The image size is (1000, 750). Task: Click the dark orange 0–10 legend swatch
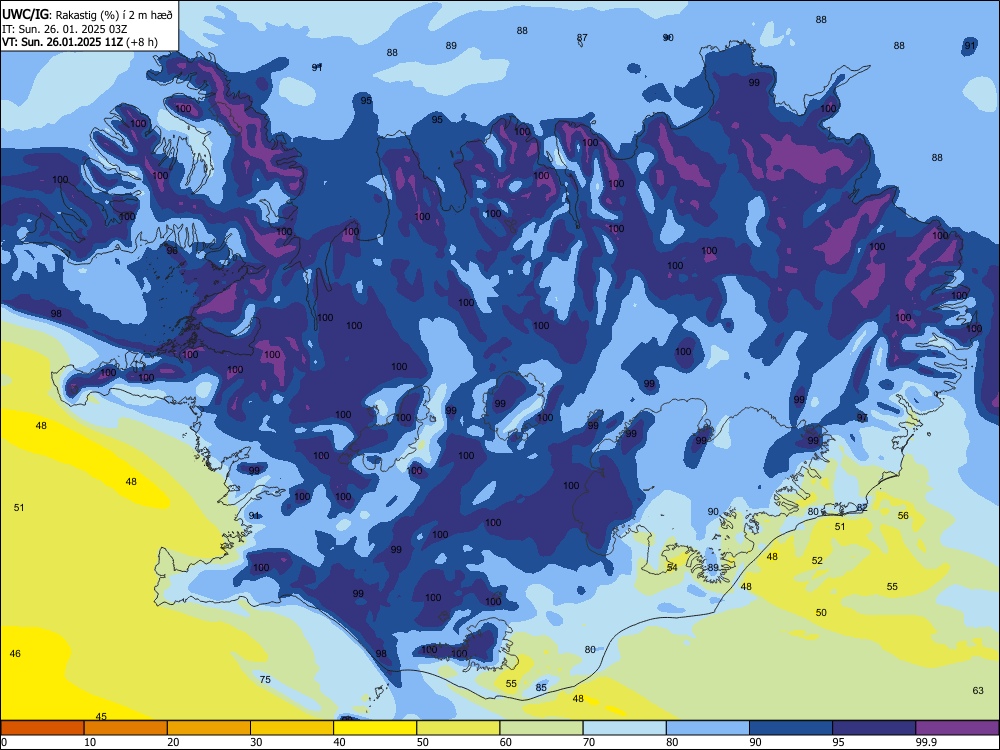point(42,728)
